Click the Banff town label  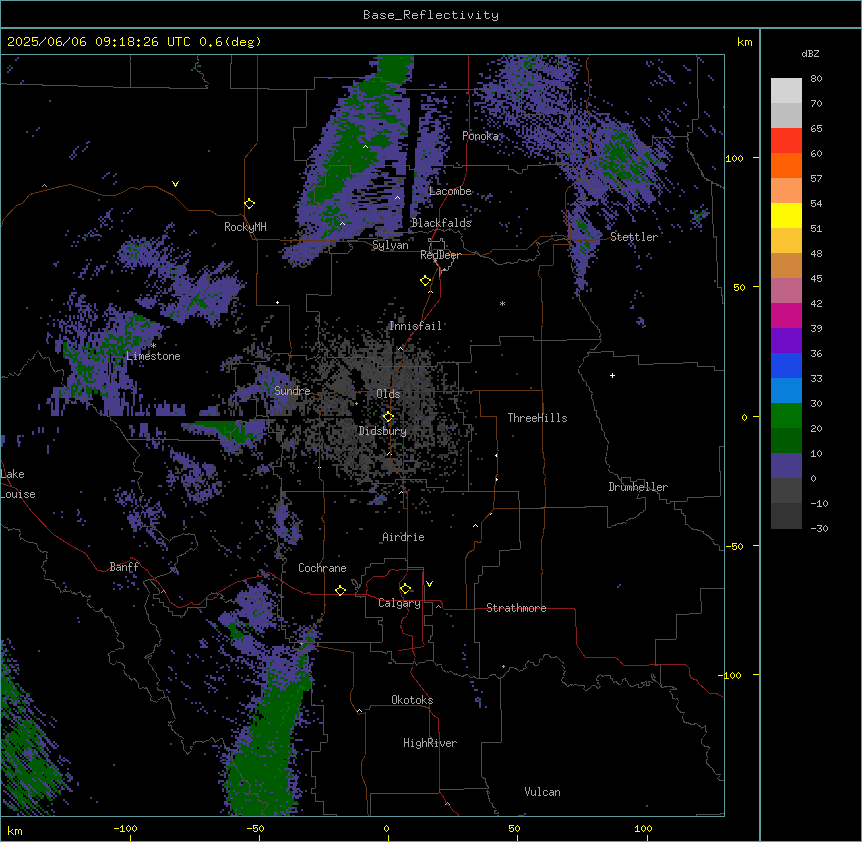coord(124,567)
